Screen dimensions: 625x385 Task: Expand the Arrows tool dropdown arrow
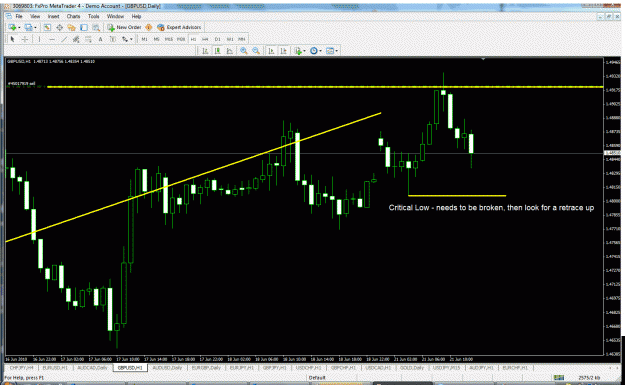pos(131,39)
